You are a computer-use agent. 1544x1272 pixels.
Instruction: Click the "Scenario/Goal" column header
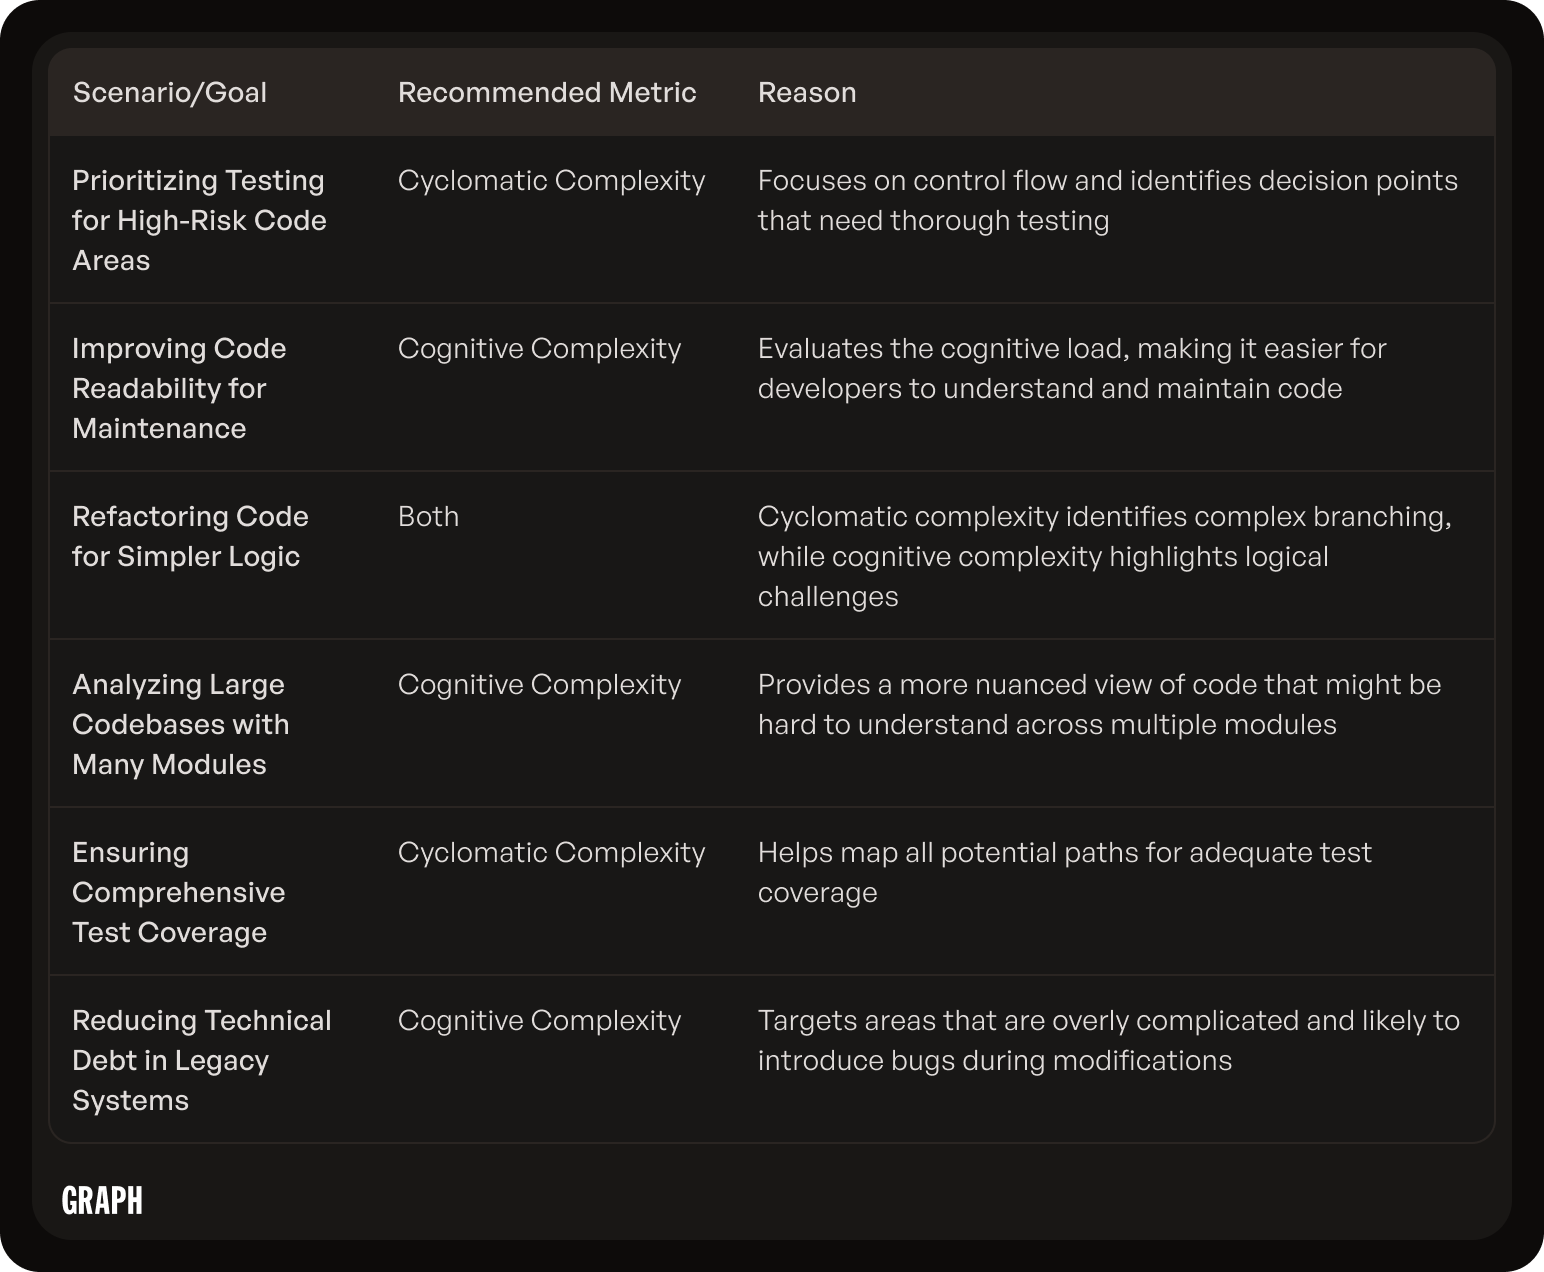pyautogui.click(x=170, y=93)
